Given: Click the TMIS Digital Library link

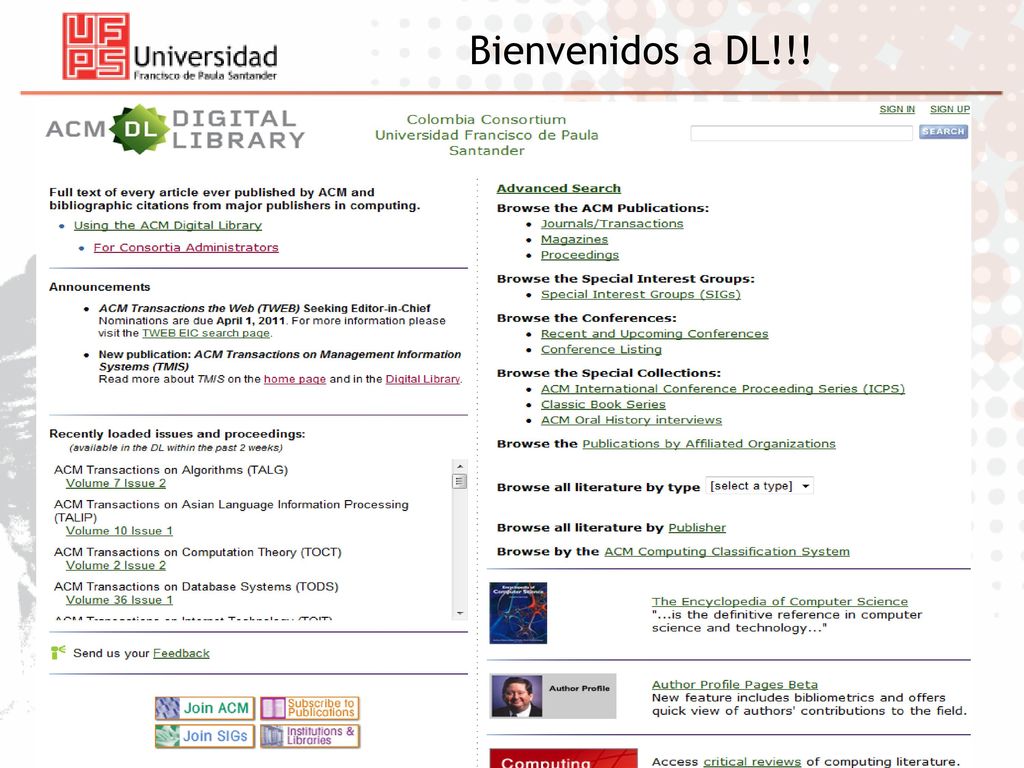Looking at the screenshot, I should (x=423, y=379).
